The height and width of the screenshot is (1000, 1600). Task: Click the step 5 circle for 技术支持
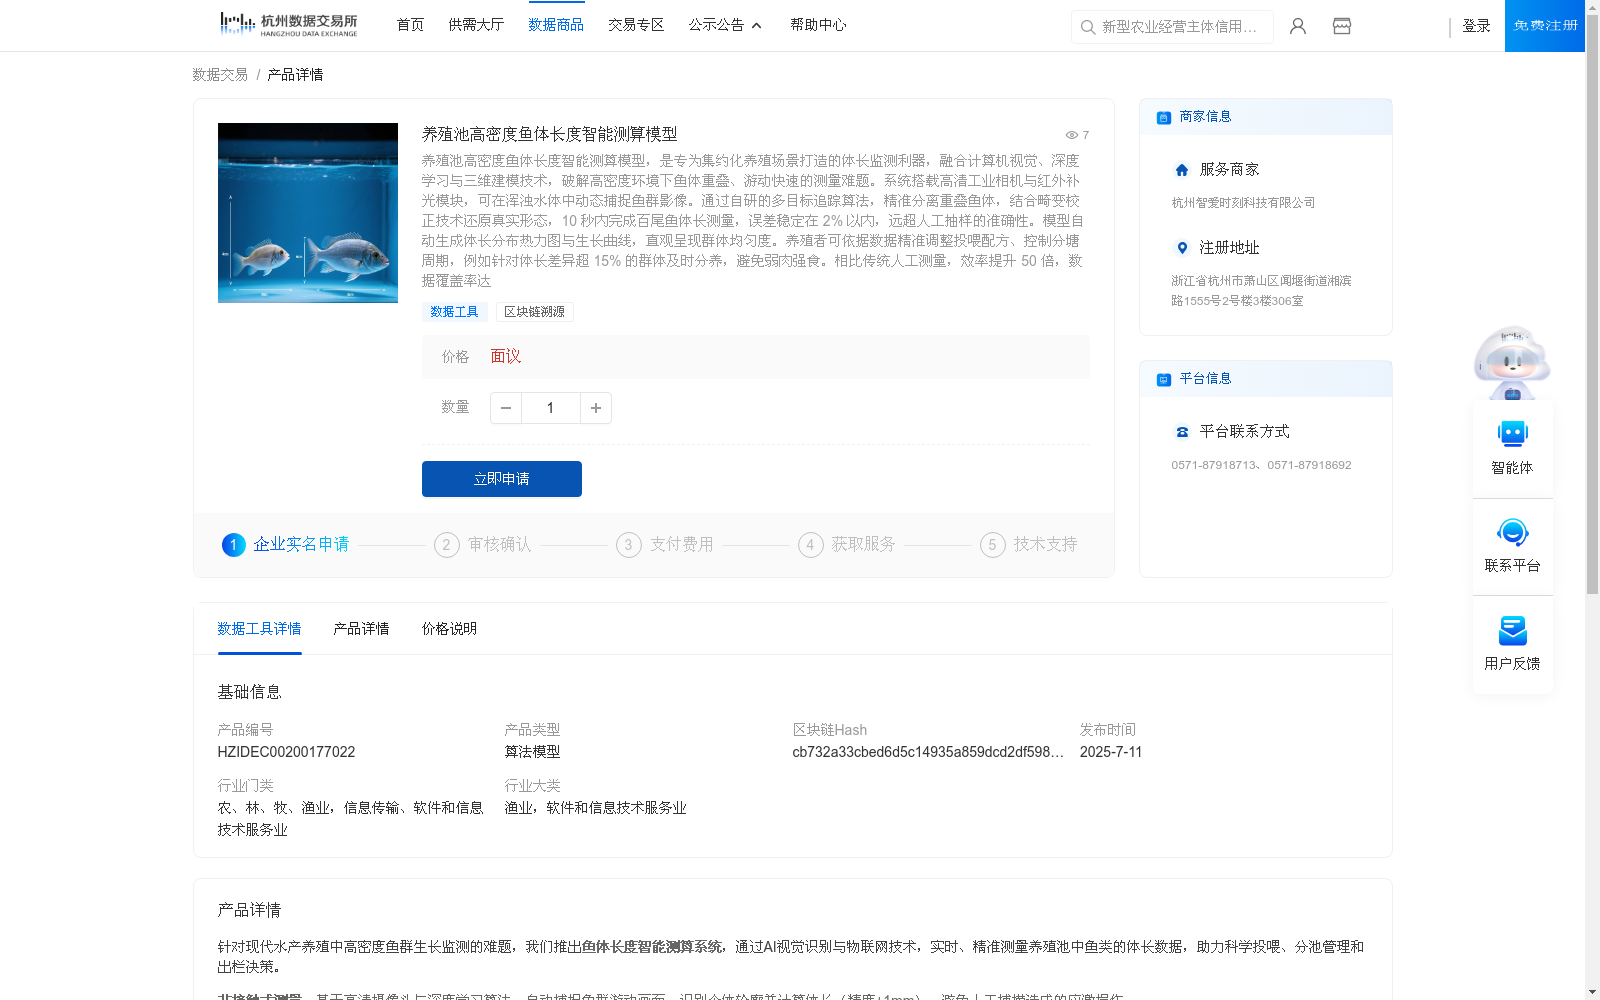[992, 545]
